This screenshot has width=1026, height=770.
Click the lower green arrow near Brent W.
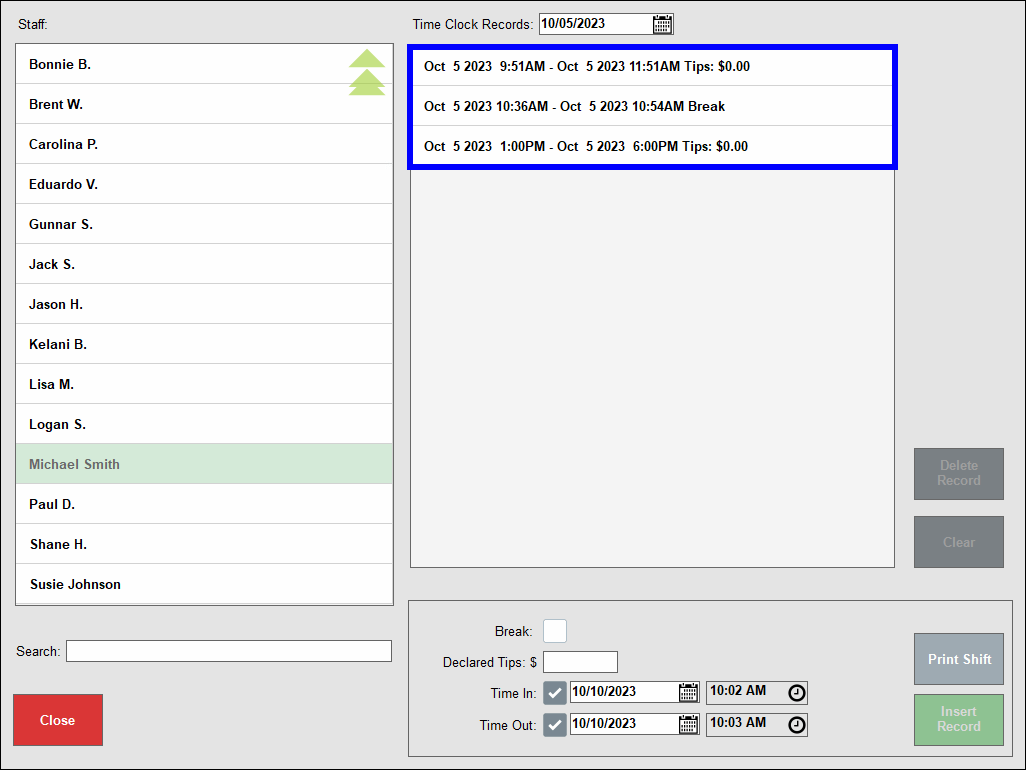point(367,82)
